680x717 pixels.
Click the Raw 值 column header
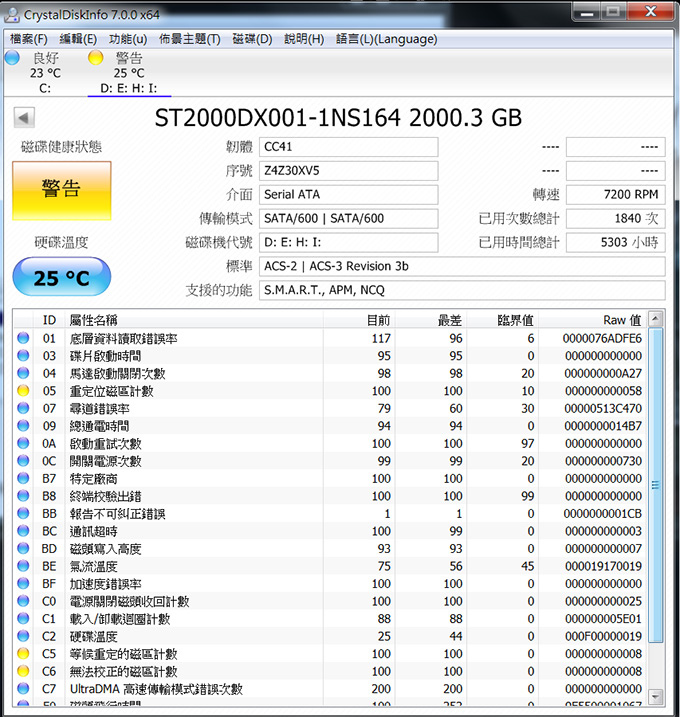[x=592, y=320]
